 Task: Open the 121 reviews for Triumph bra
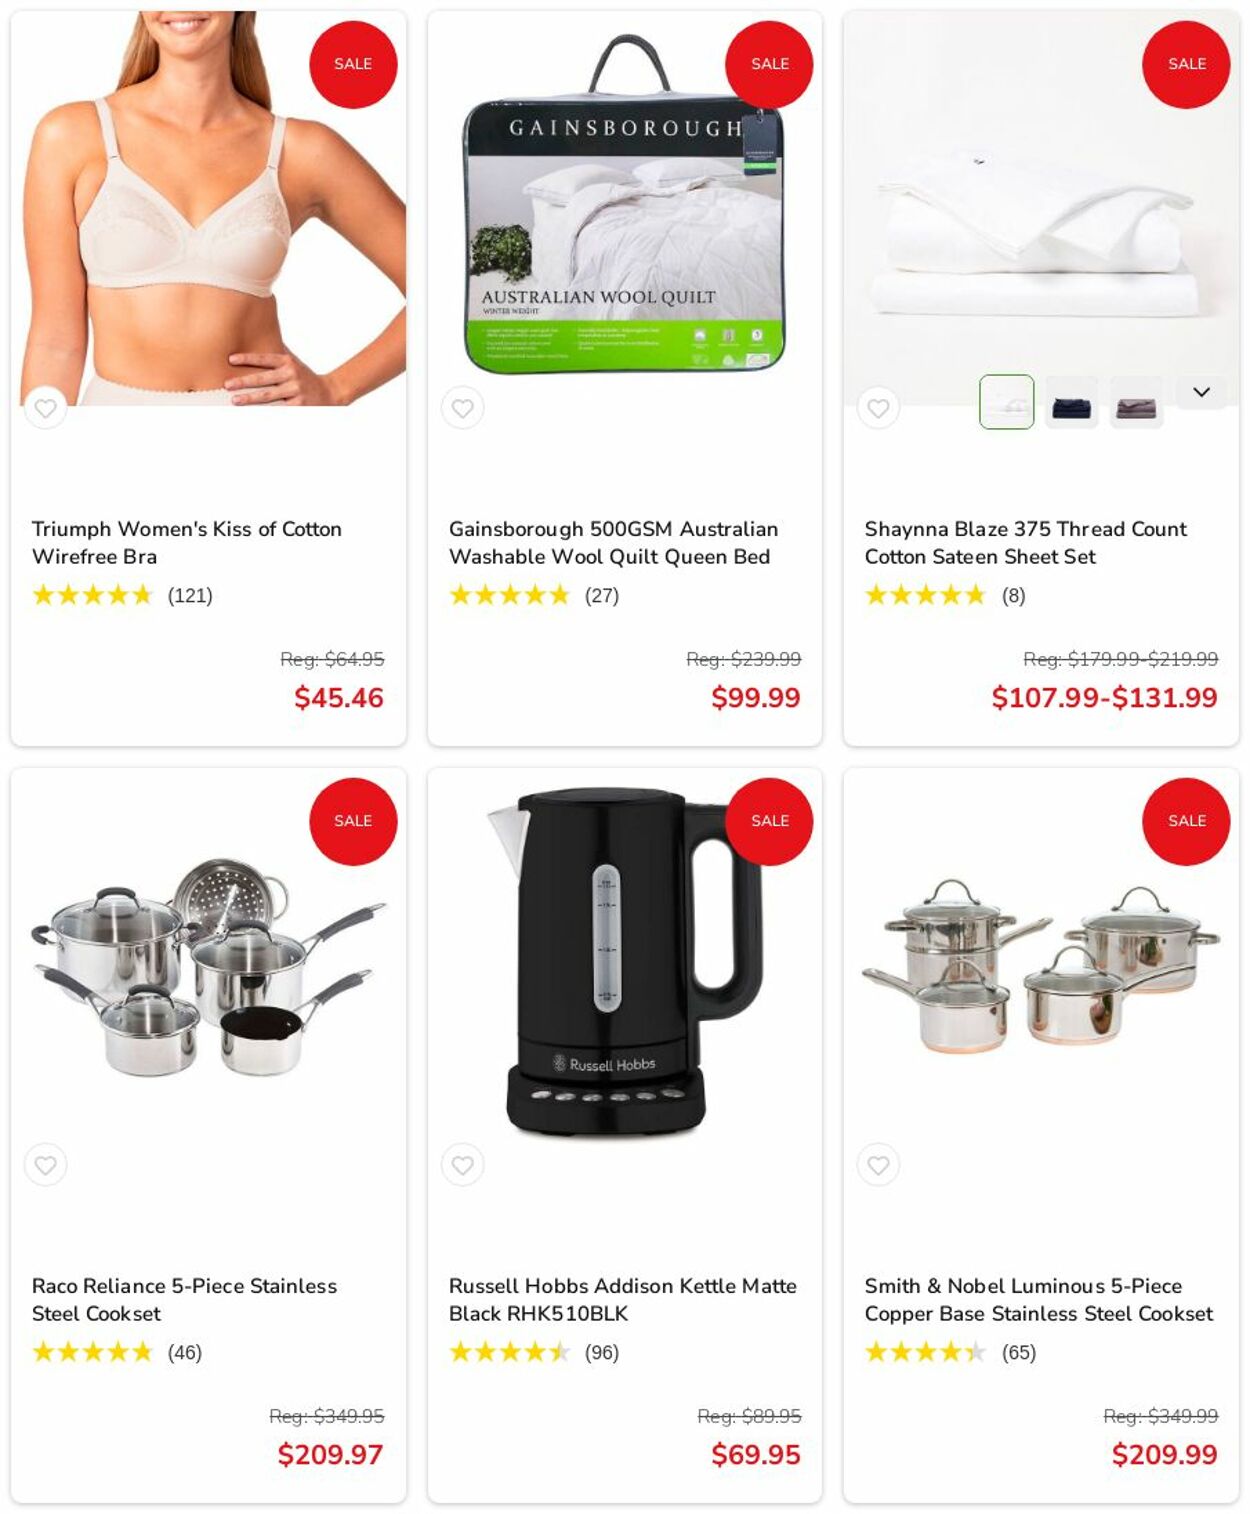pyautogui.click(x=190, y=595)
